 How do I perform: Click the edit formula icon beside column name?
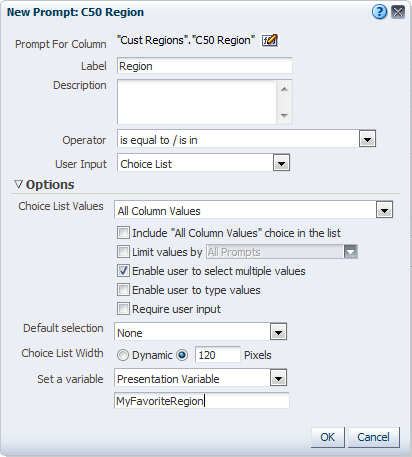pyautogui.click(x=269, y=40)
